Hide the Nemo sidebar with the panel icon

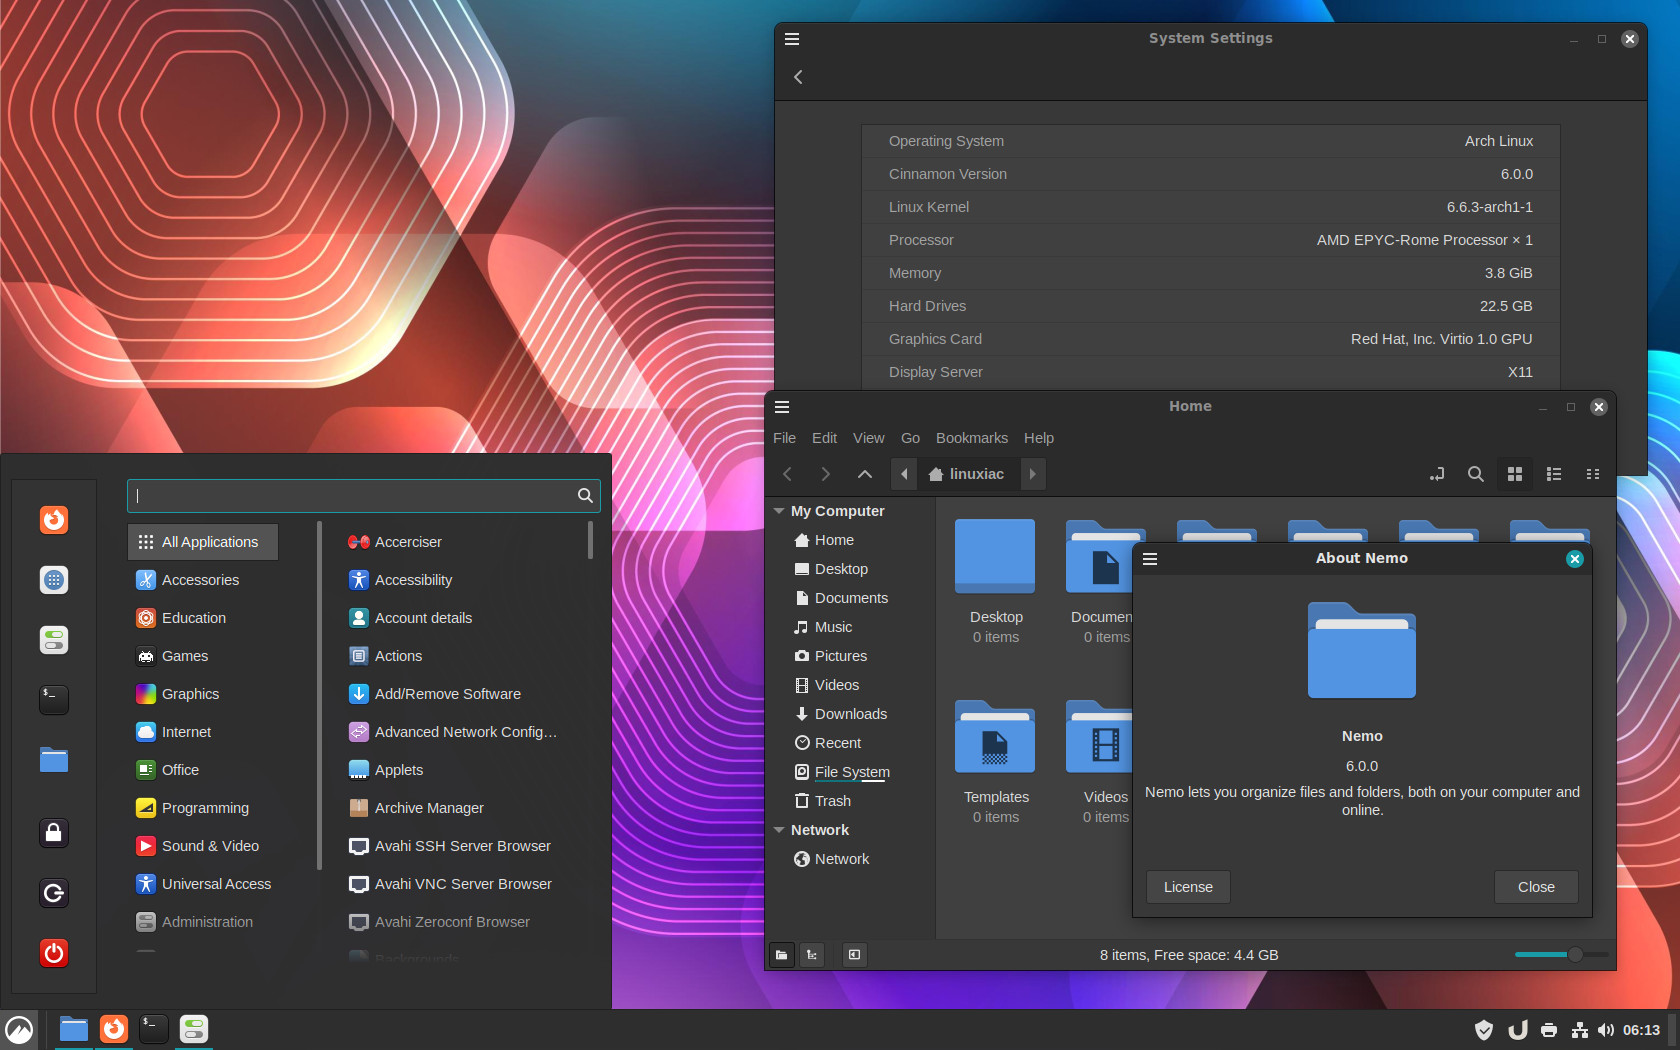854,955
